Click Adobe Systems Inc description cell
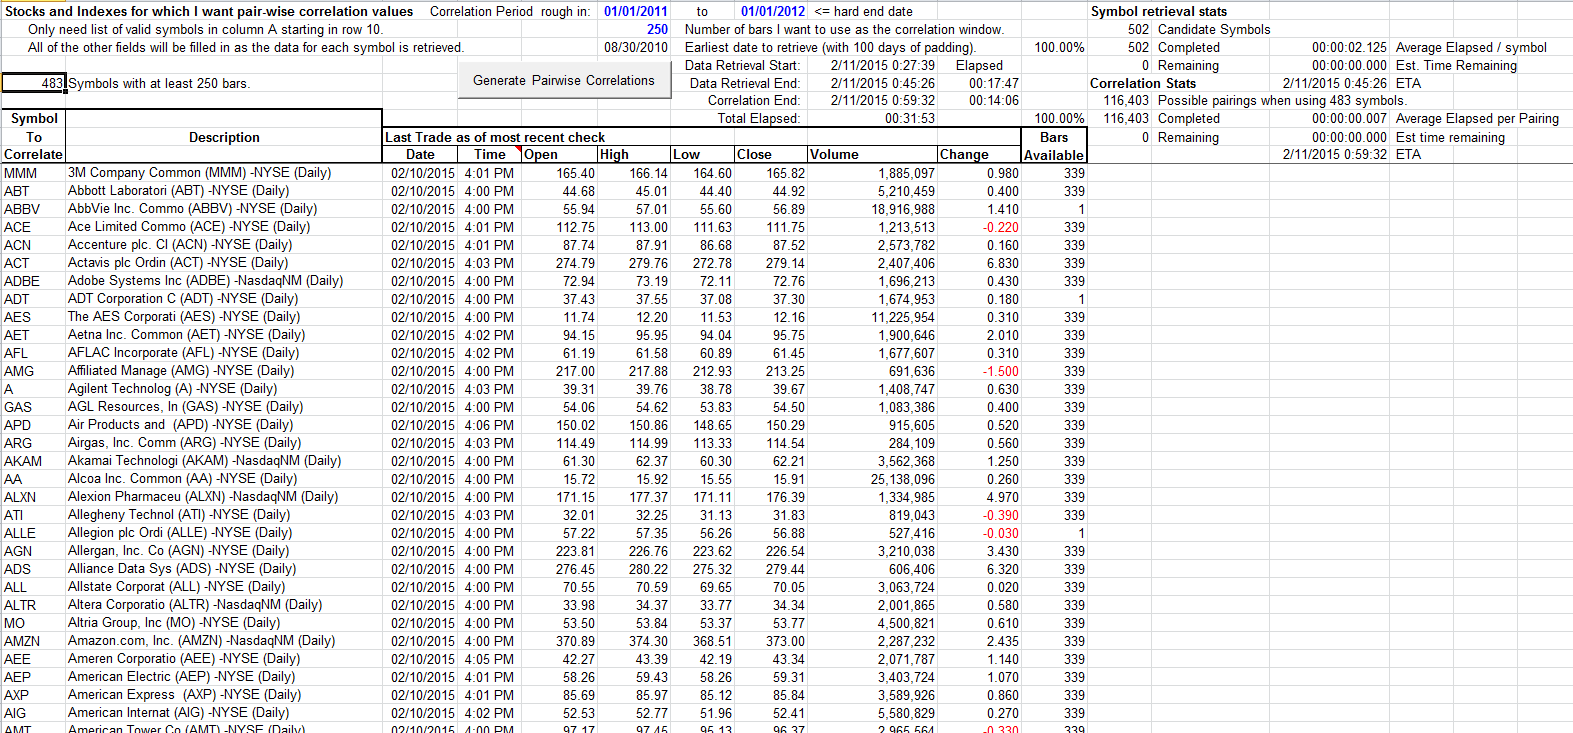 pyautogui.click(x=224, y=281)
